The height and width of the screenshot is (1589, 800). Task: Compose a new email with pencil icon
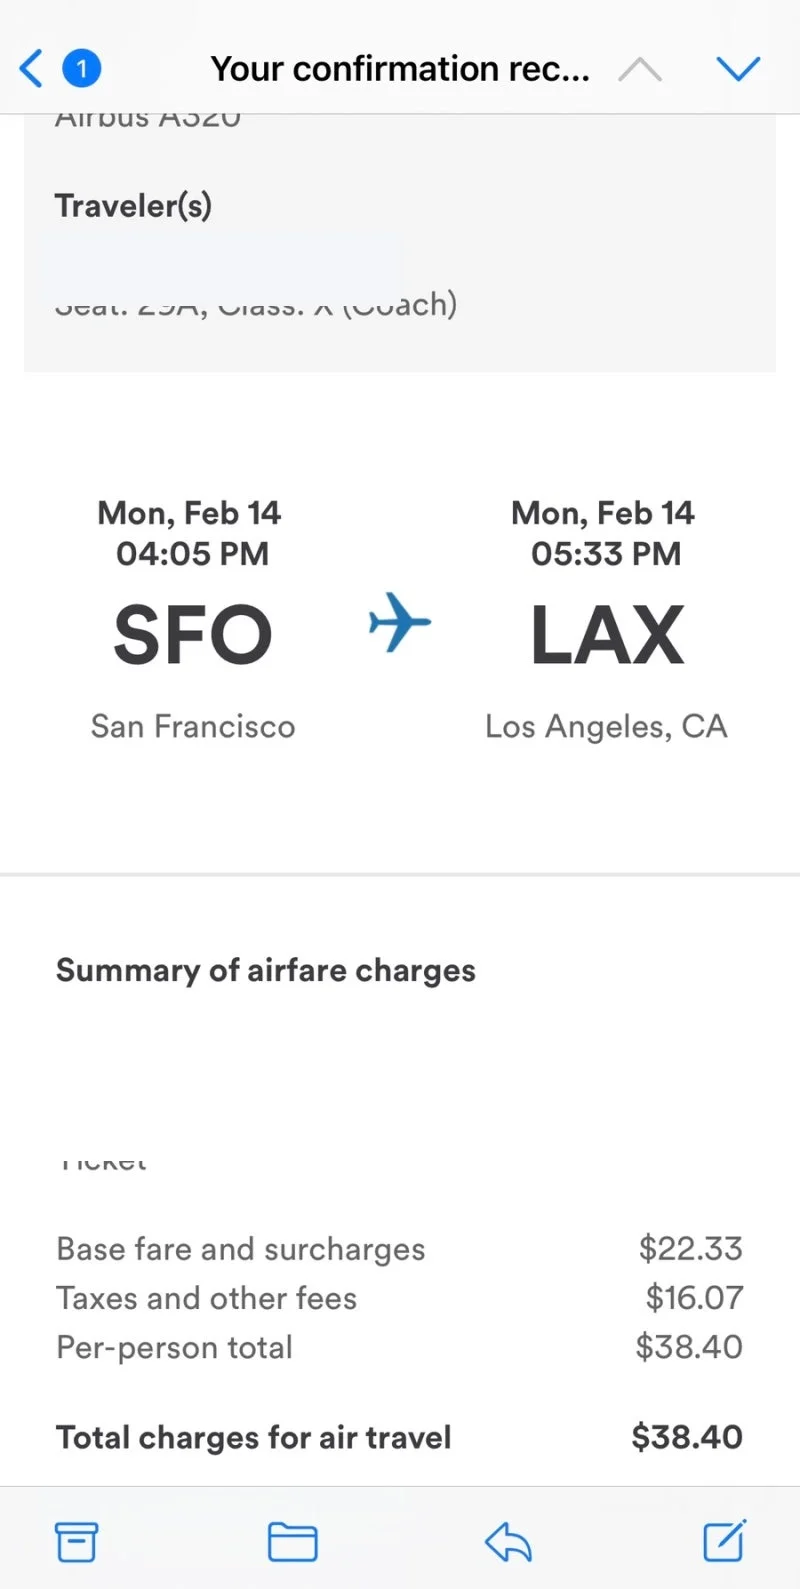coord(725,1540)
